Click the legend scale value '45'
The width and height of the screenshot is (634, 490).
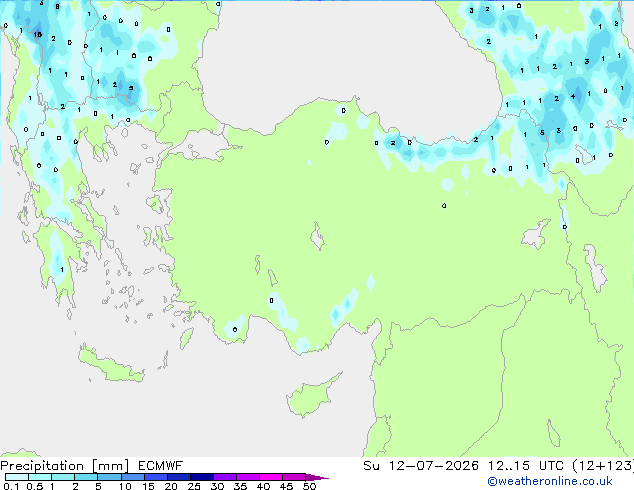[286, 486]
